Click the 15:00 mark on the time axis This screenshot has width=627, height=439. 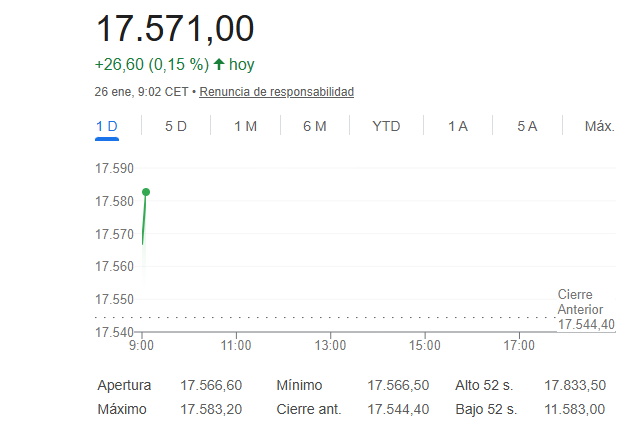coord(425,346)
